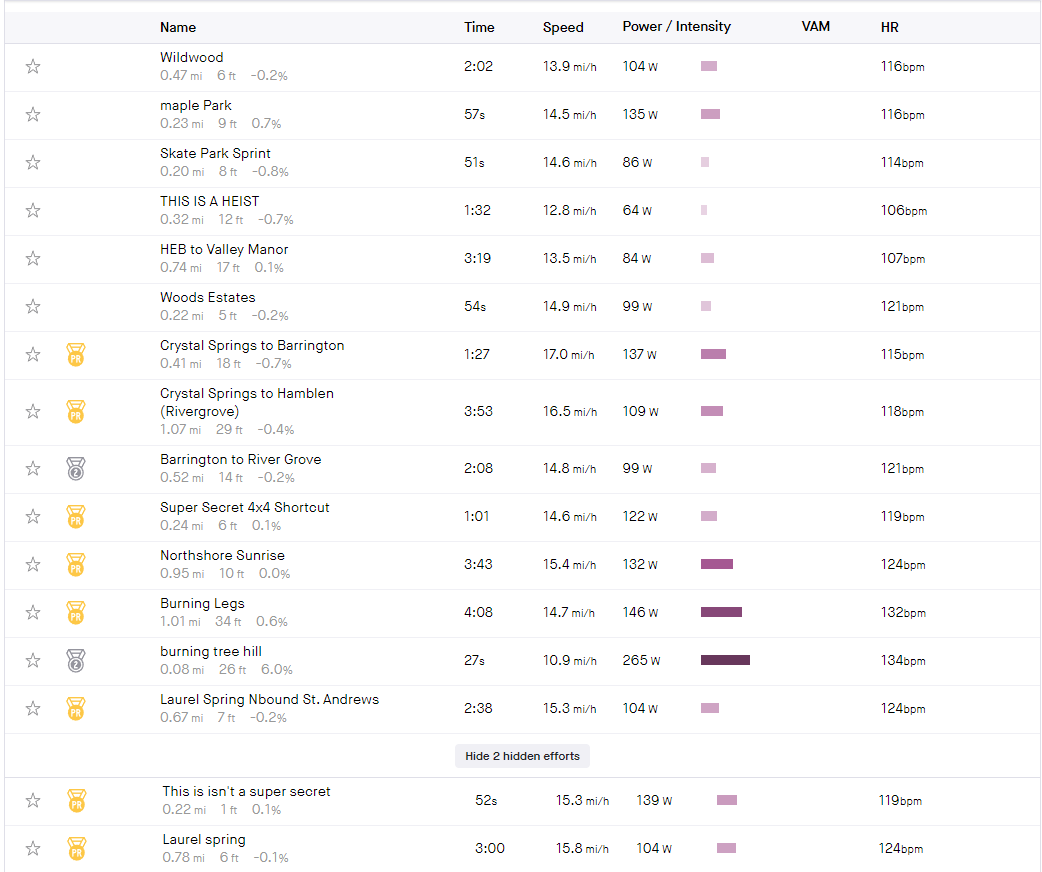Expand the THIS IS A HEIST segment row
1042x872 pixels.
point(522,211)
